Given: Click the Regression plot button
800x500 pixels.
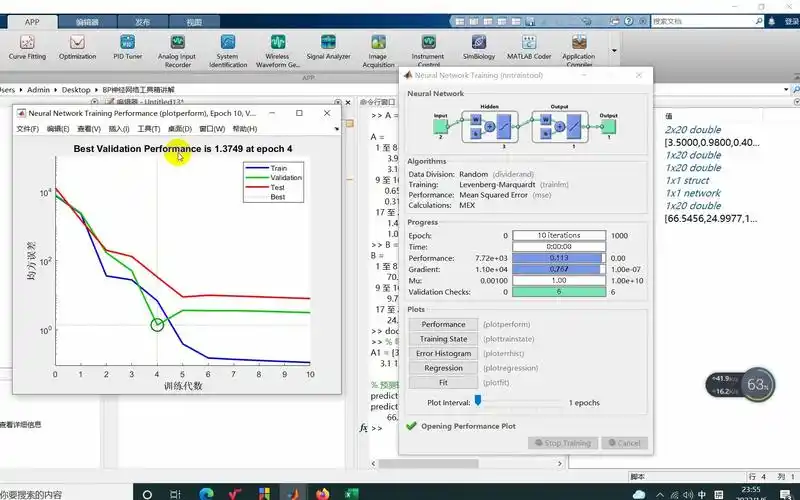Looking at the screenshot, I should tap(443, 368).
